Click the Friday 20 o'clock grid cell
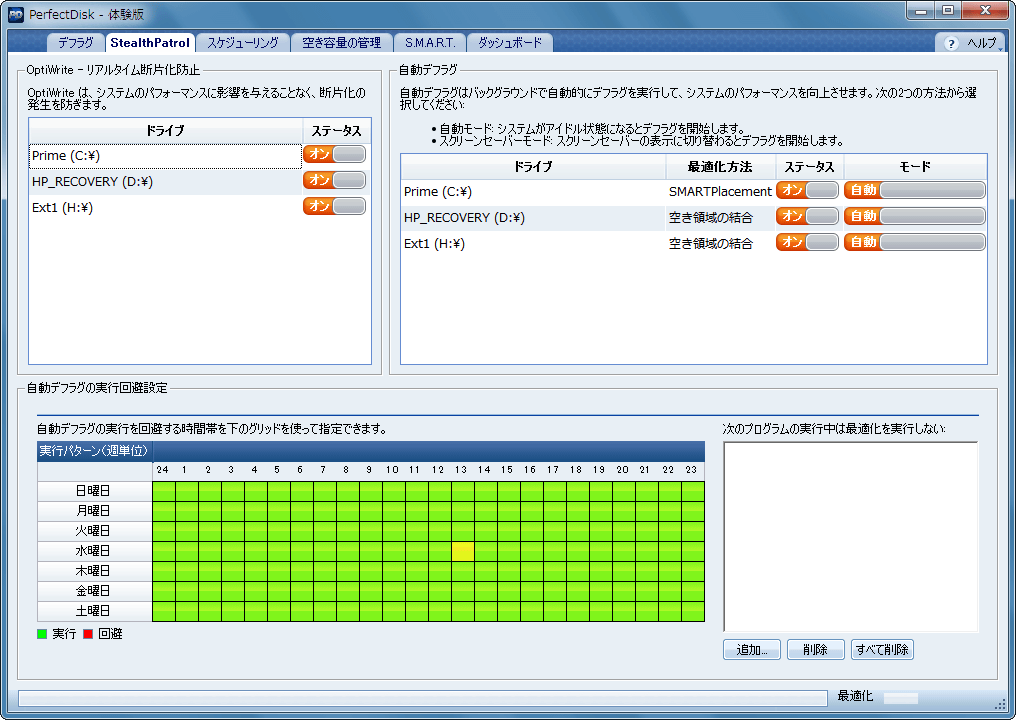 [x=624, y=591]
